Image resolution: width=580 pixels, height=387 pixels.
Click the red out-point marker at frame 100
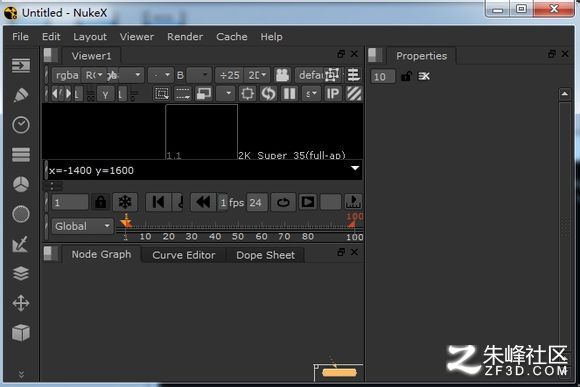click(352, 223)
